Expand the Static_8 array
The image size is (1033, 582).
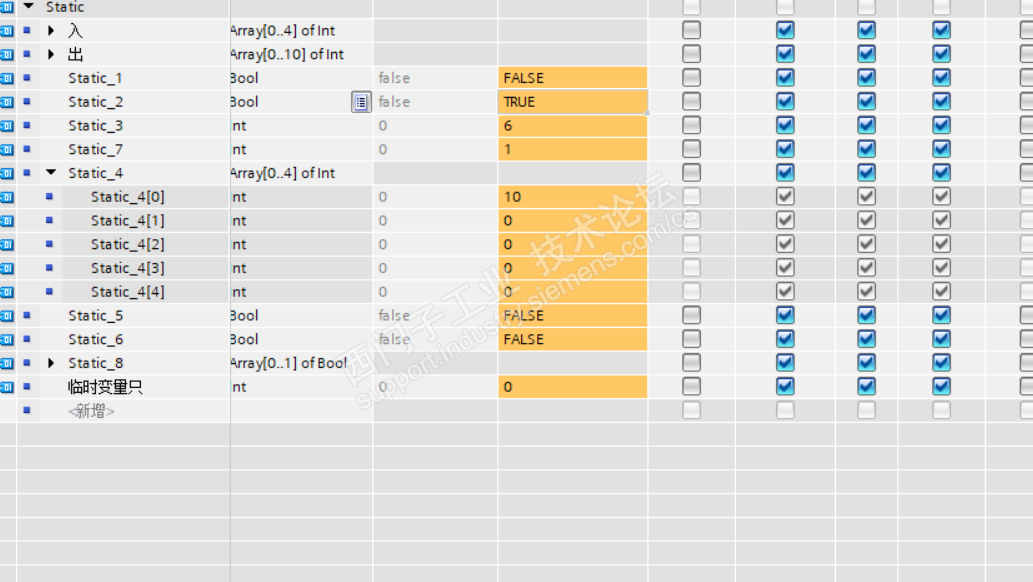coord(52,364)
